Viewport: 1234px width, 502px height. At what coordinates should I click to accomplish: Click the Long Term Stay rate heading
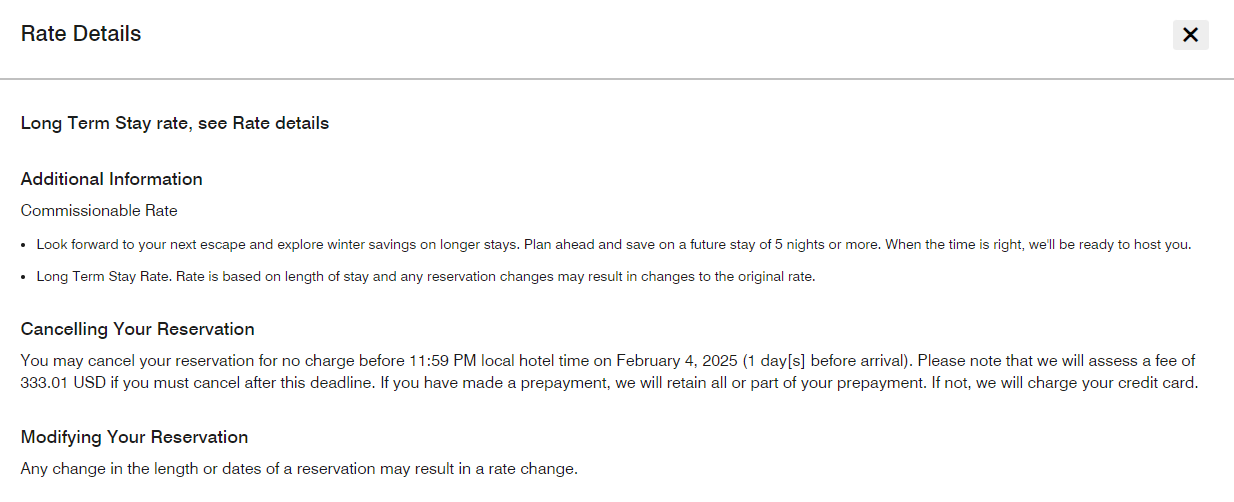[175, 123]
